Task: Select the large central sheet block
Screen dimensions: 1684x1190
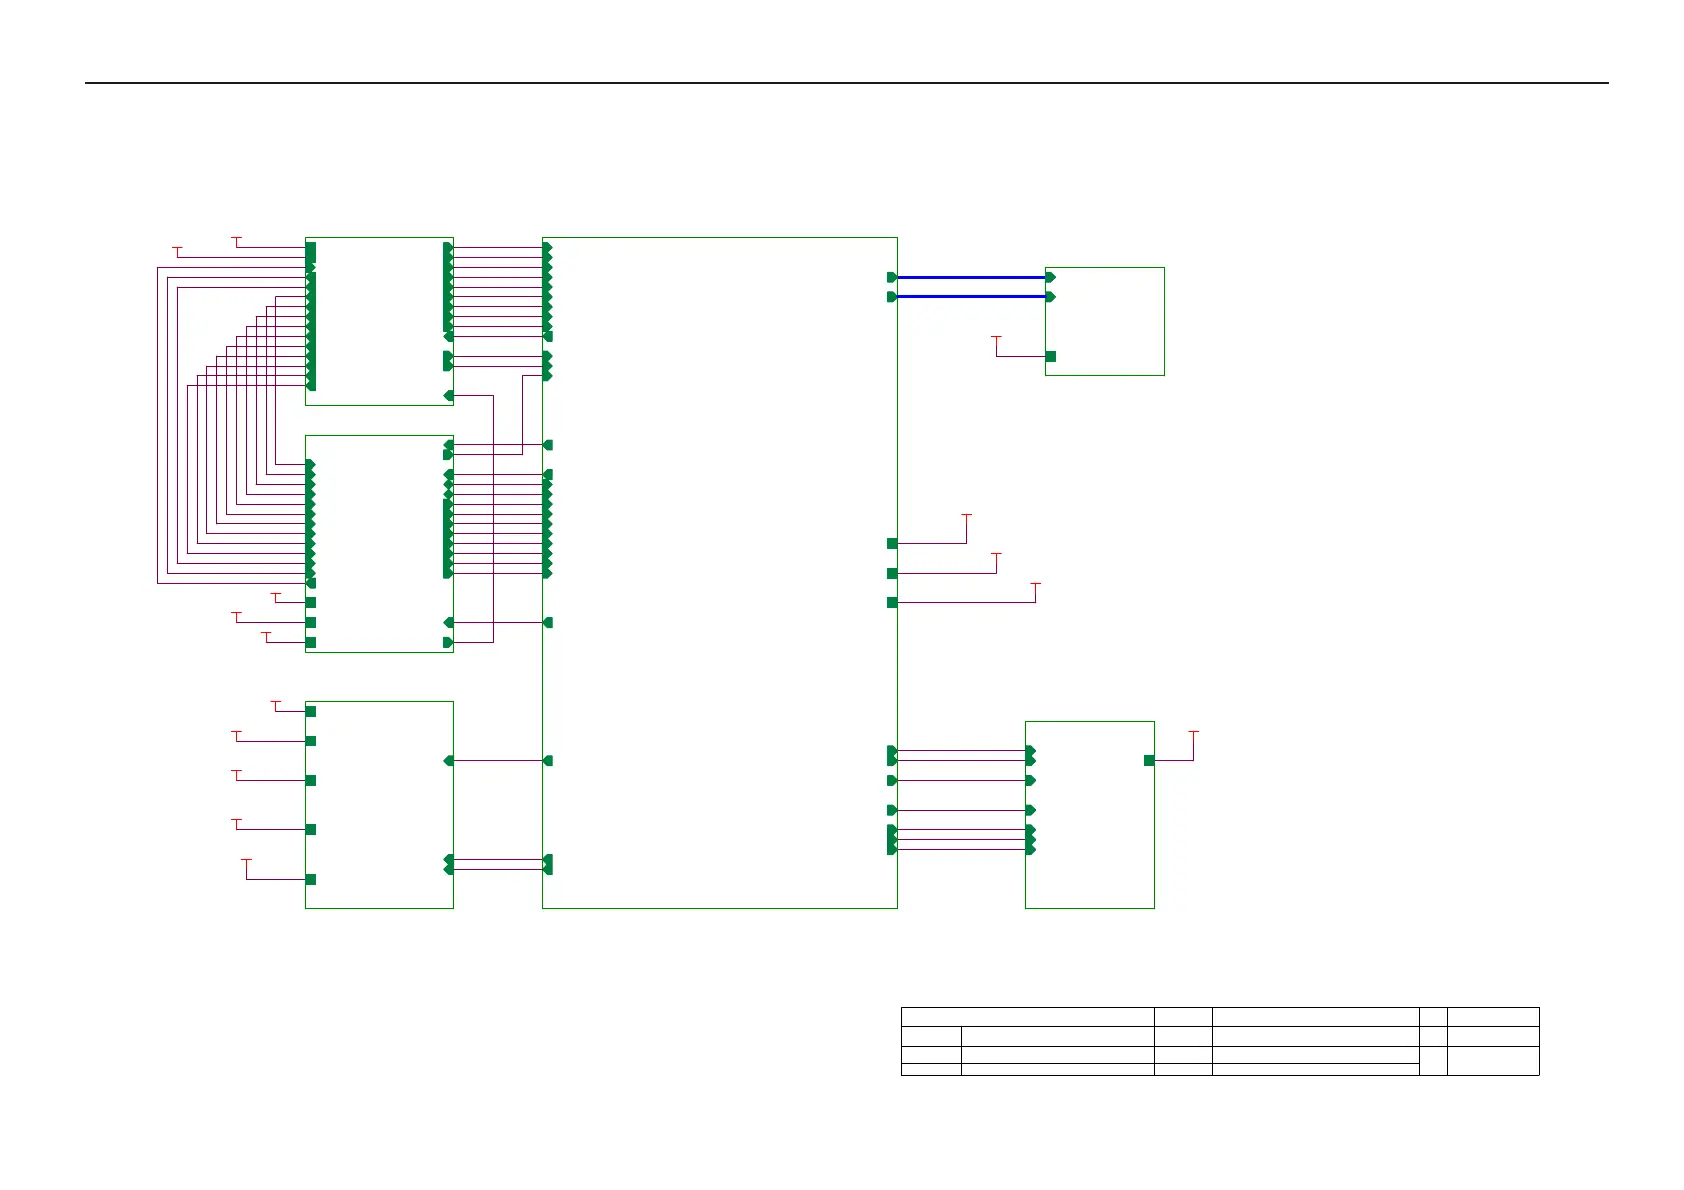Action: pos(719,572)
